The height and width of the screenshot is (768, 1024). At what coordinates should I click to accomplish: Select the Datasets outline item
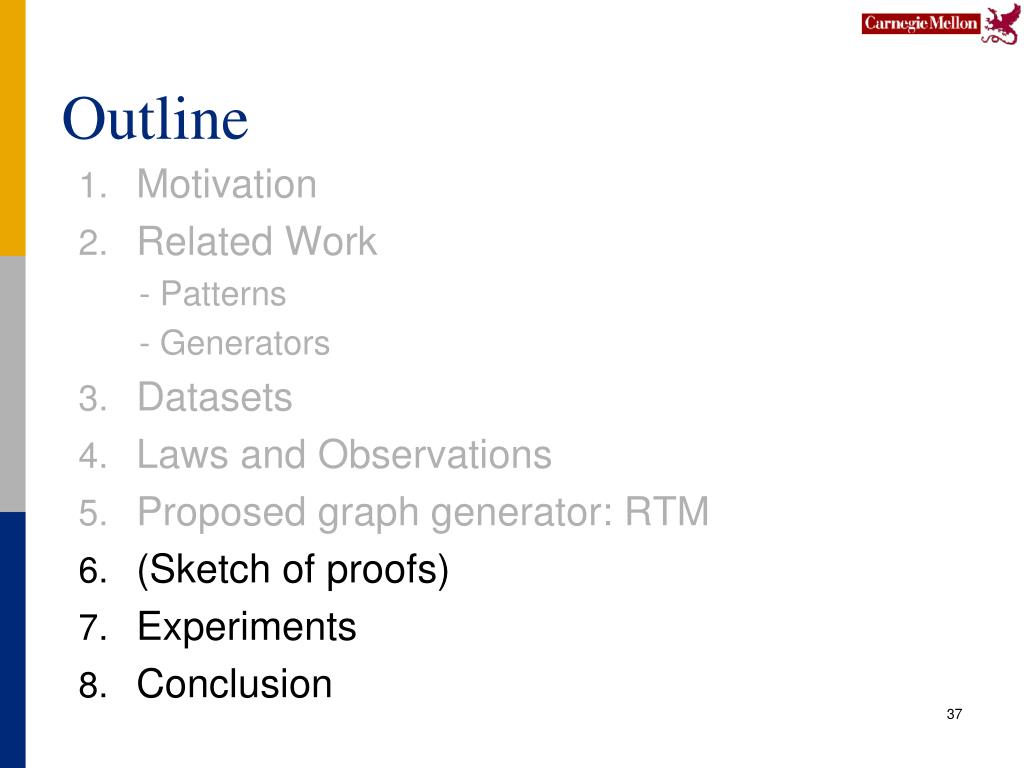point(215,397)
